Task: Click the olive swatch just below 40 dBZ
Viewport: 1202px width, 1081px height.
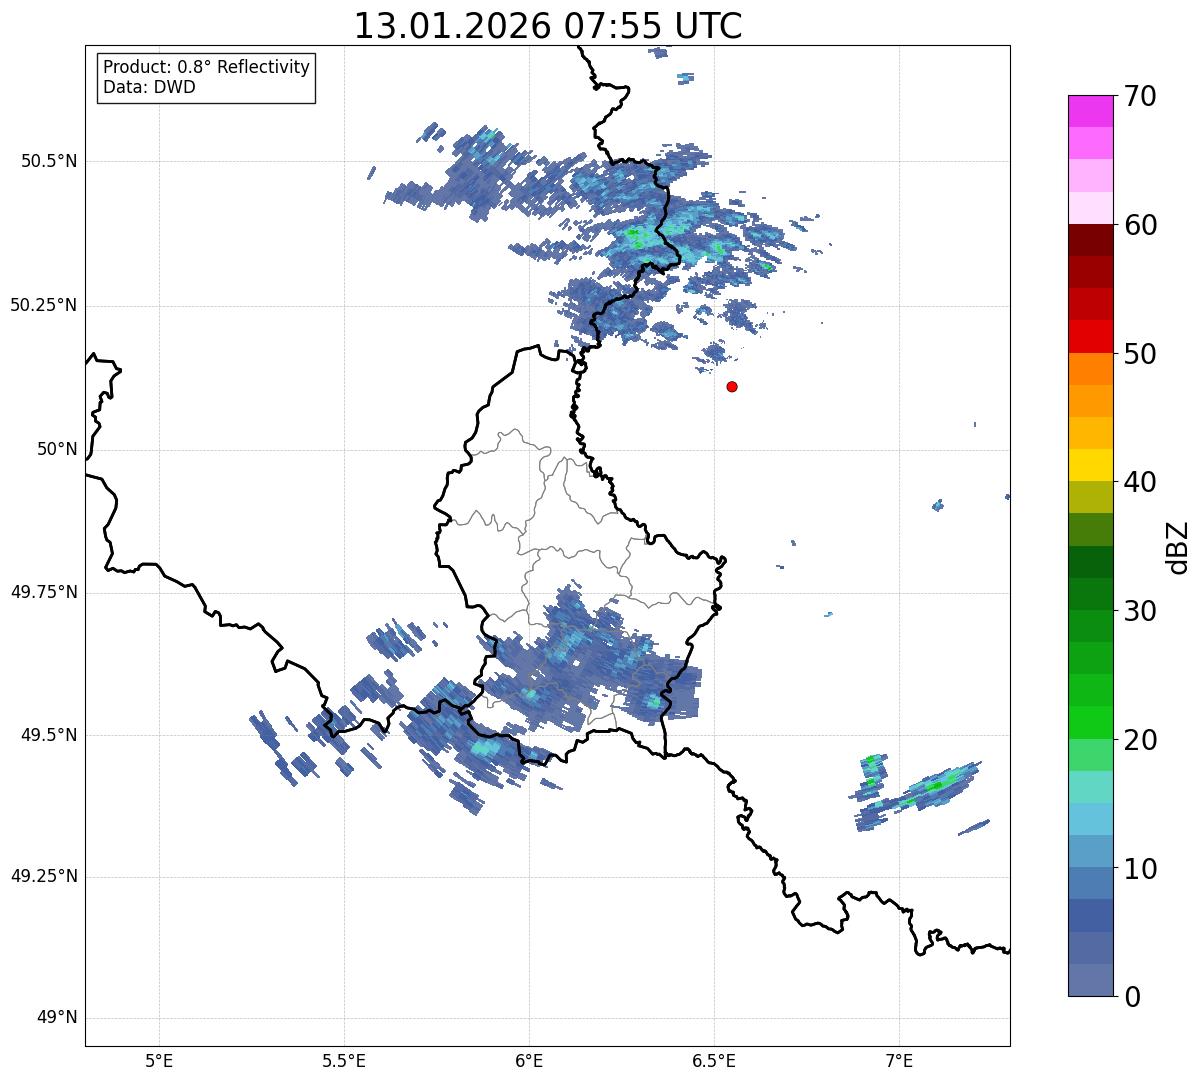Action: (x=1090, y=497)
